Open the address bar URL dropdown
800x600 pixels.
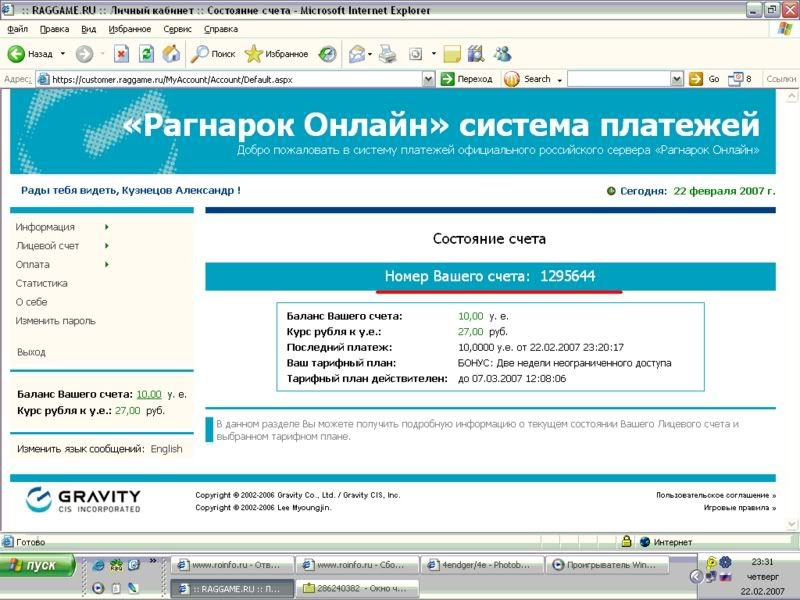point(429,79)
